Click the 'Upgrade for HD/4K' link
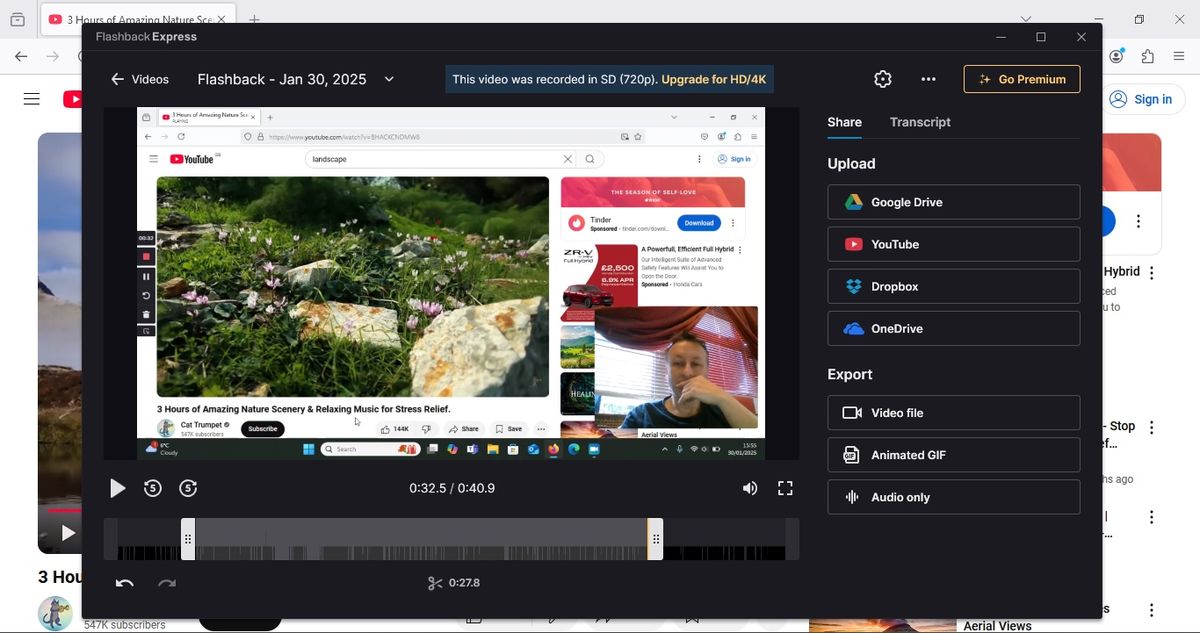The width and height of the screenshot is (1200, 633). coord(714,78)
